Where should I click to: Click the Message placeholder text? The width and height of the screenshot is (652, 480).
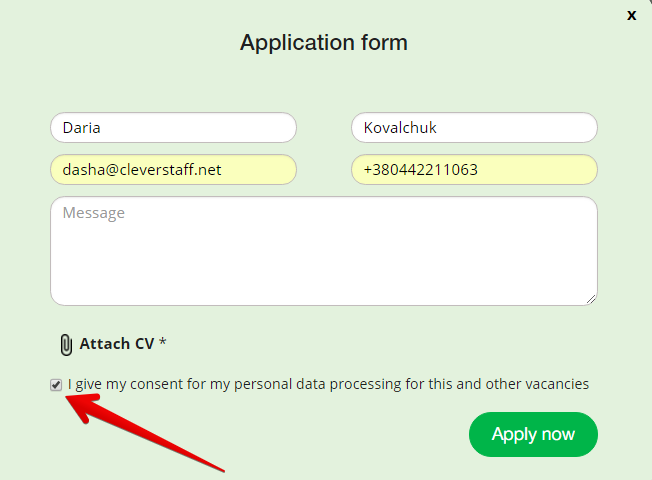(x=94, y=213)
